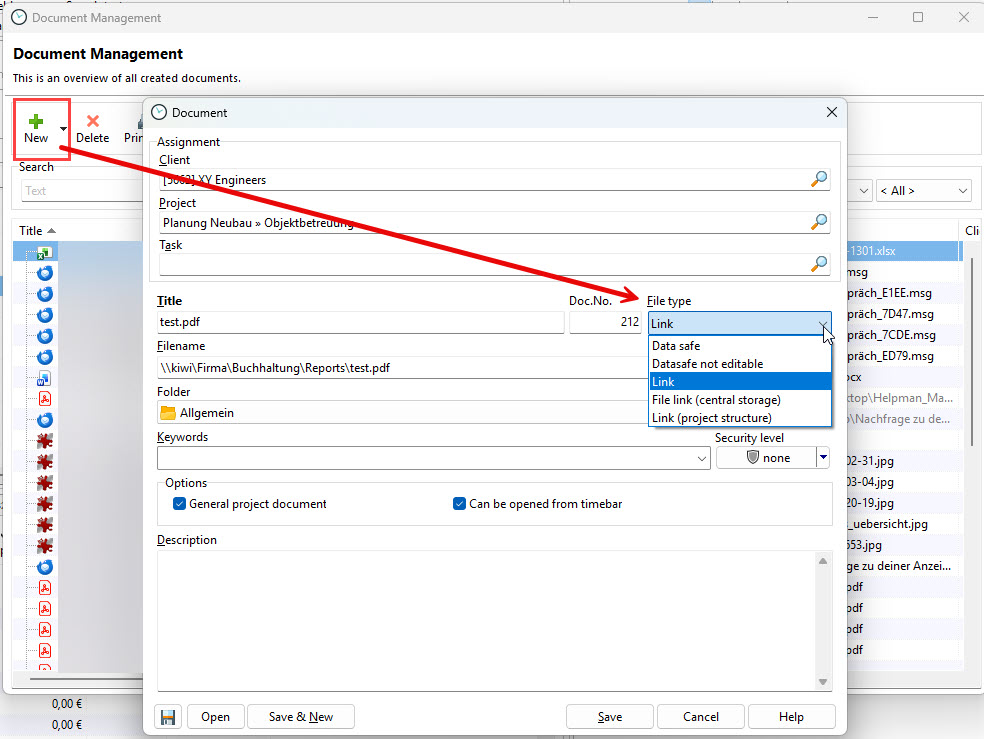Click the floppy disk save icon
The image size is (984, 739).
point(168,716)
